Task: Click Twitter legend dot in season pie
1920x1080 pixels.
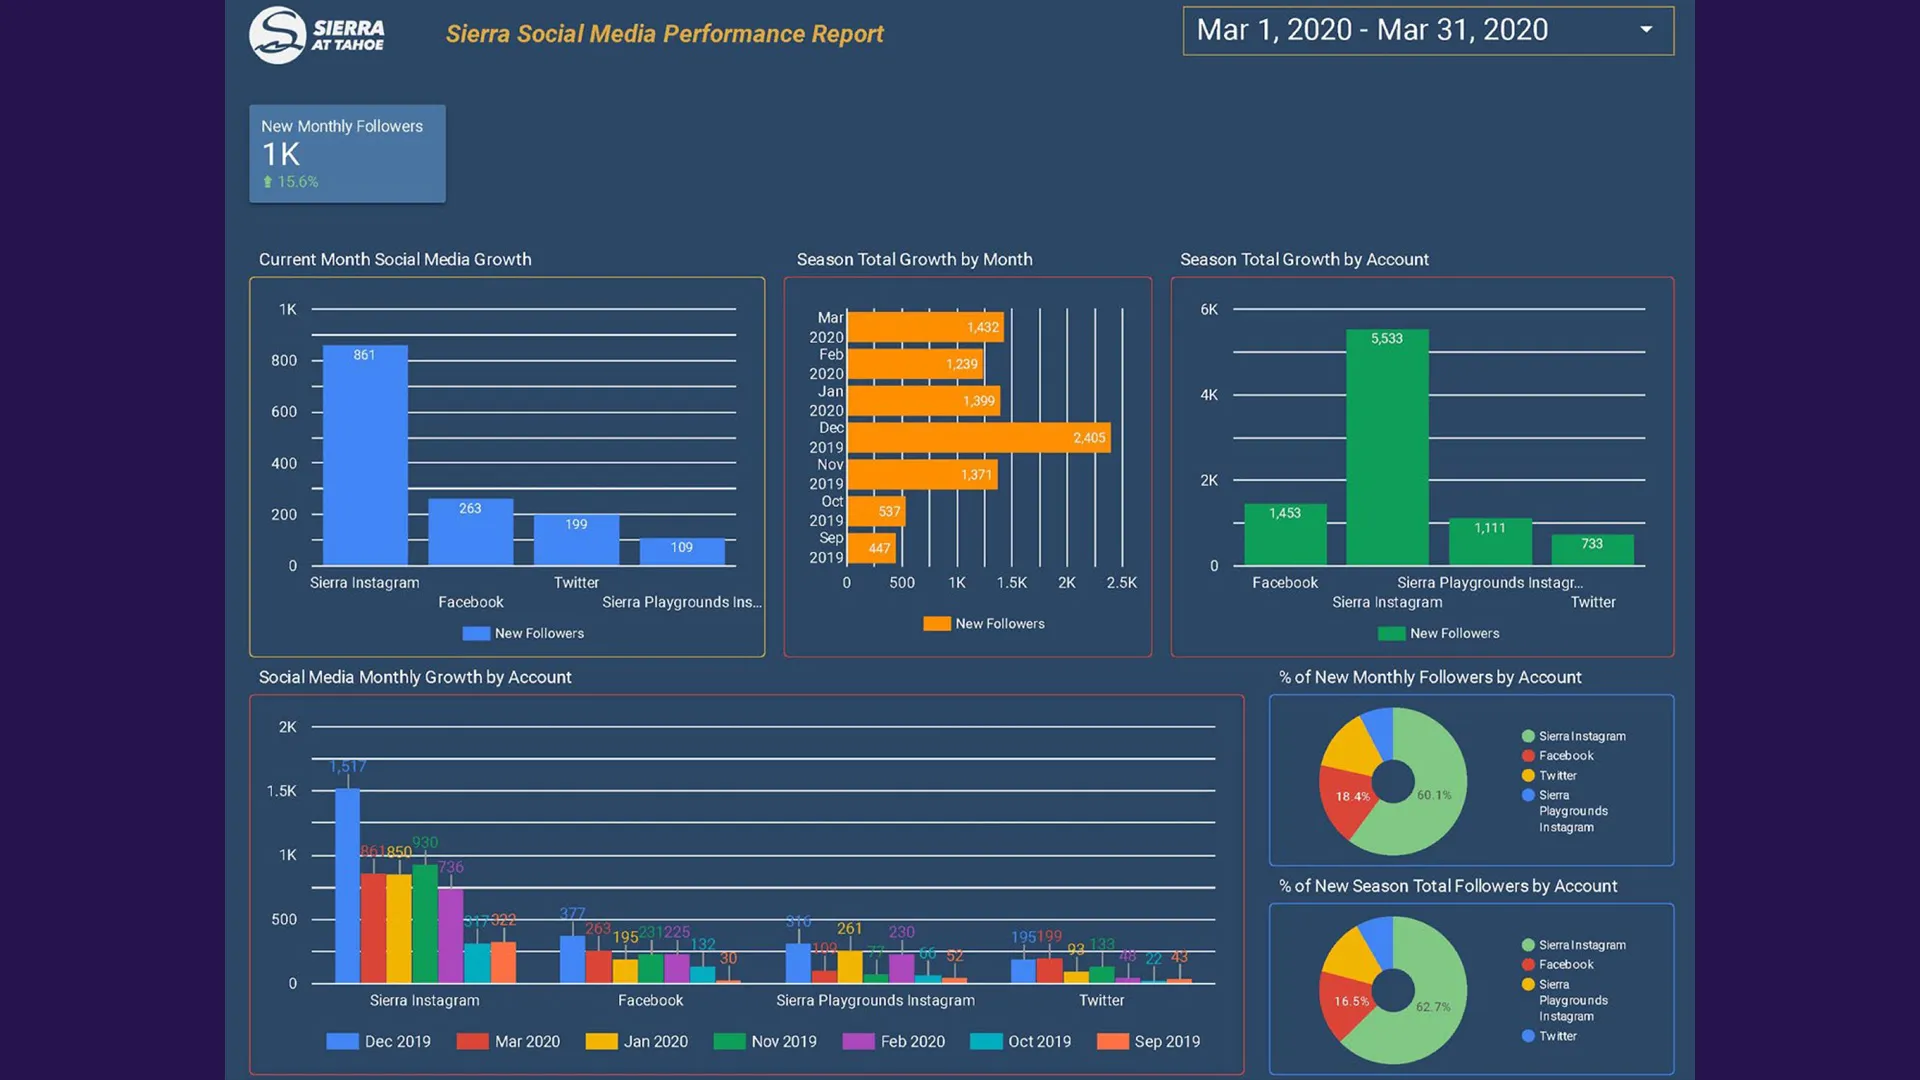Action: [1528, 1036]
